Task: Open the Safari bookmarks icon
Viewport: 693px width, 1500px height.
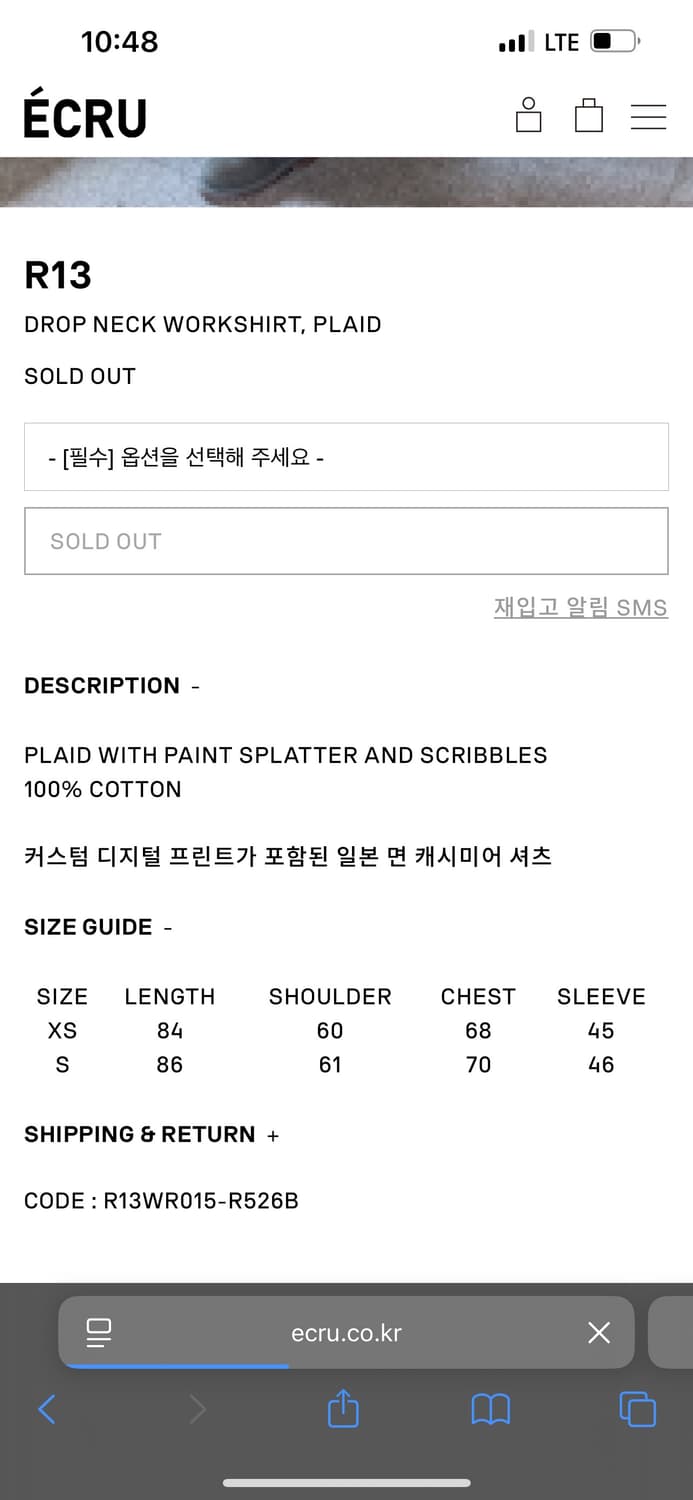Action: [x=490, y=1408]
